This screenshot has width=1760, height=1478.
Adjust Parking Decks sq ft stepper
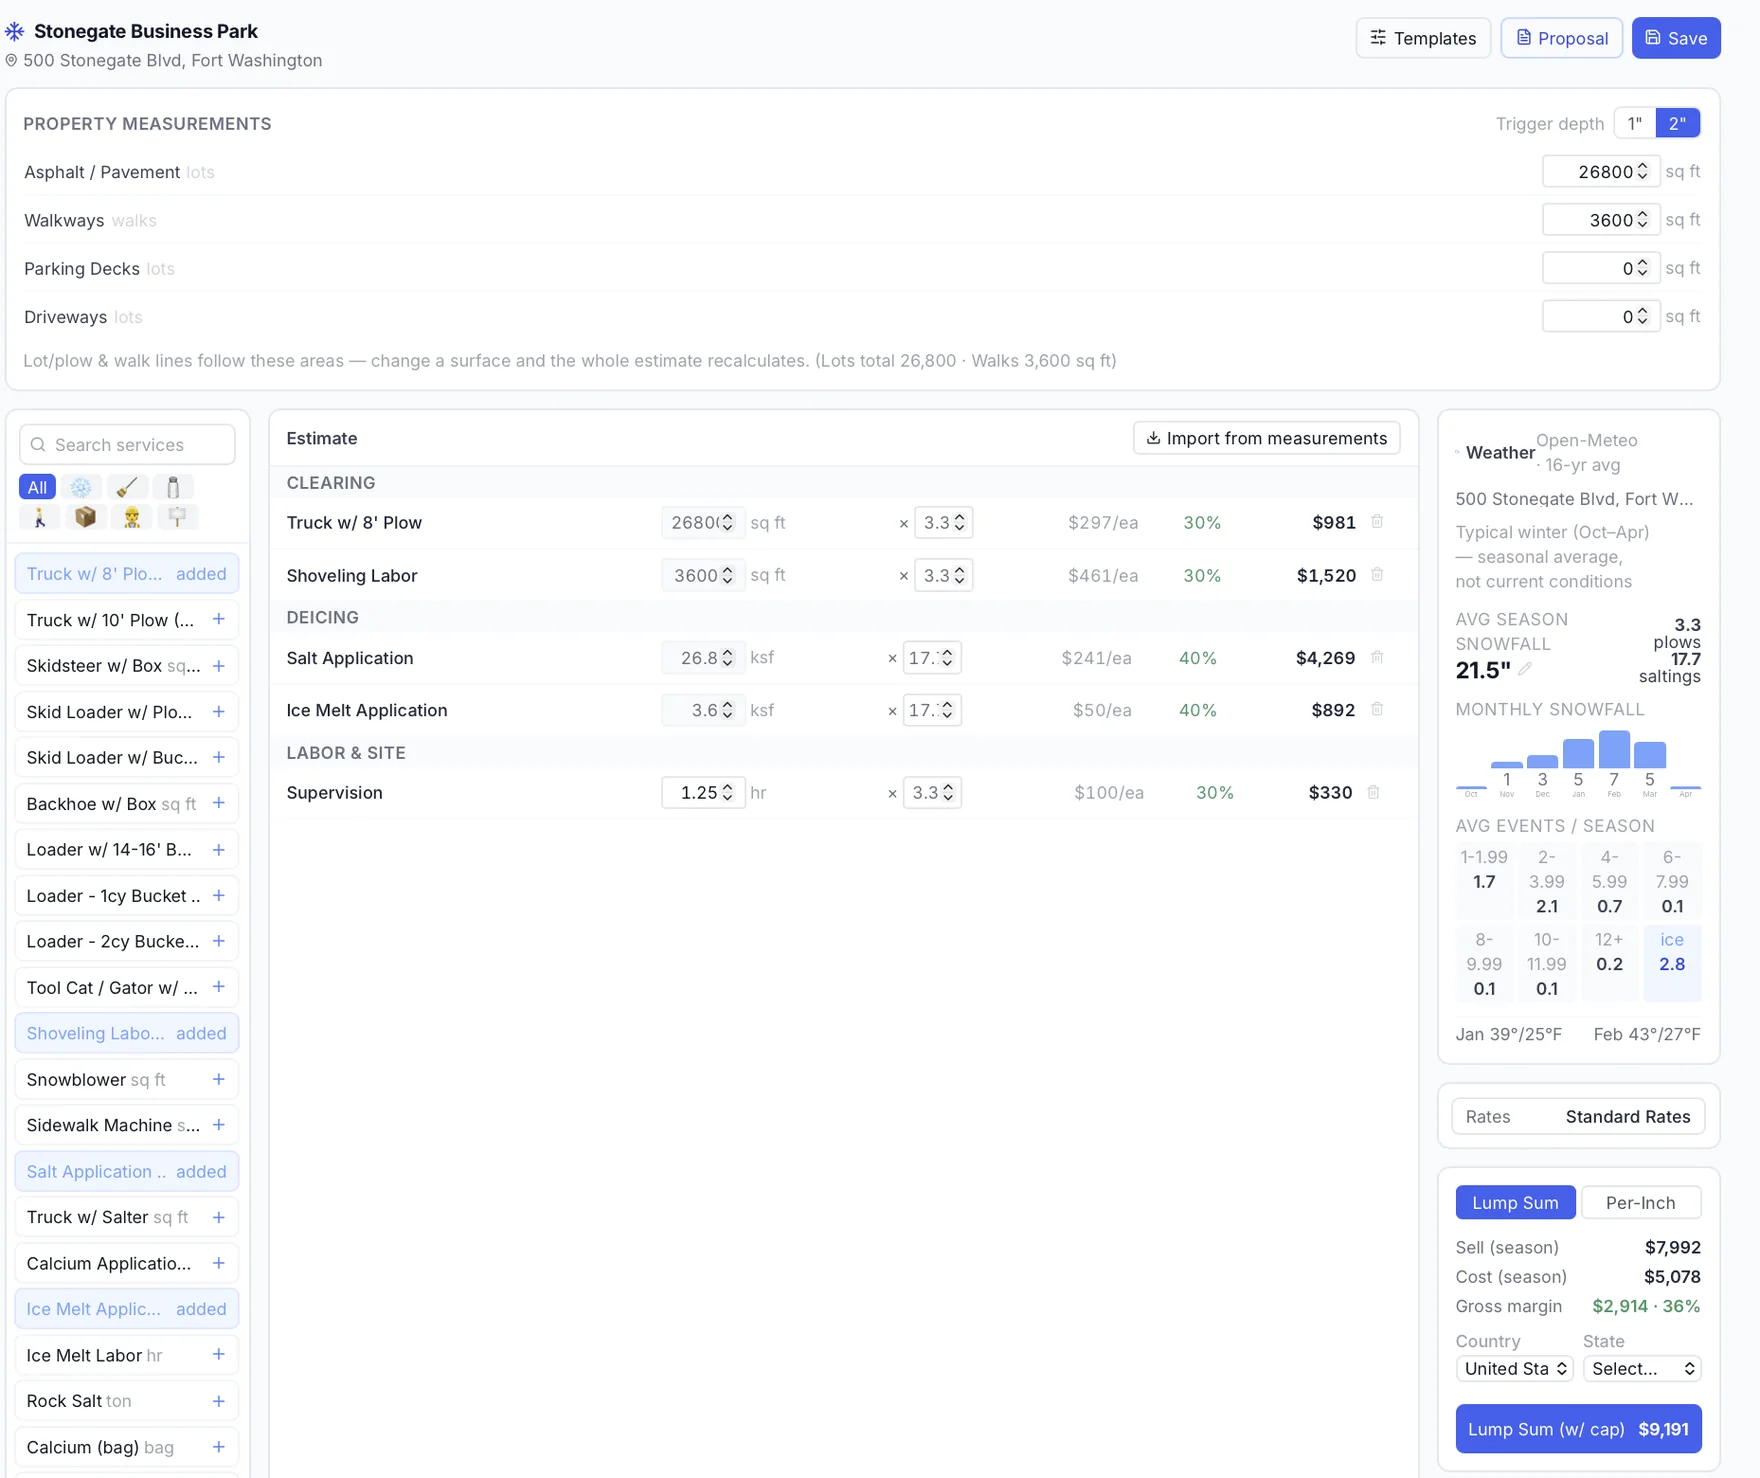pos(1642,268)
